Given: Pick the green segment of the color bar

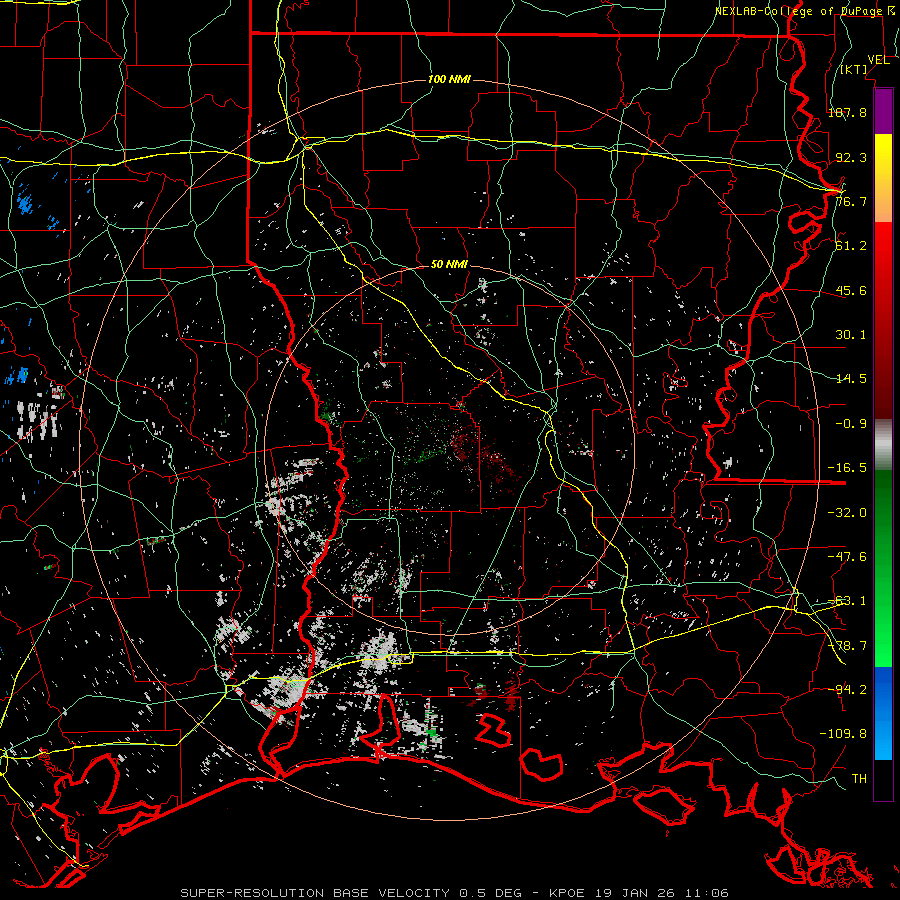Looking at the screenshot, I should tap(883, 568).
